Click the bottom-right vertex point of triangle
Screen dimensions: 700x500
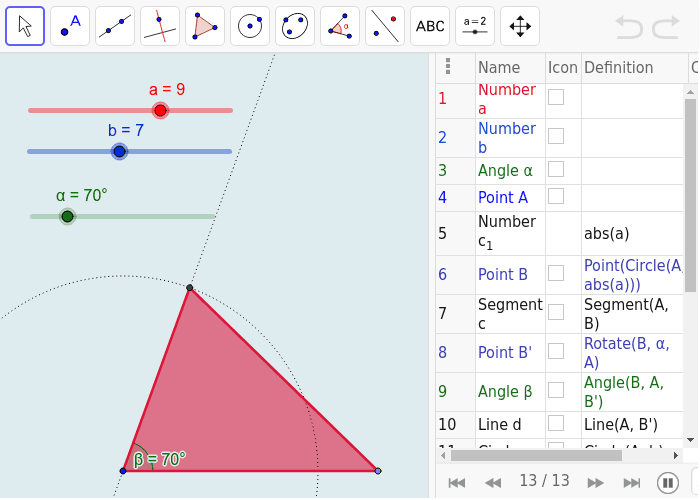point(378,471)
